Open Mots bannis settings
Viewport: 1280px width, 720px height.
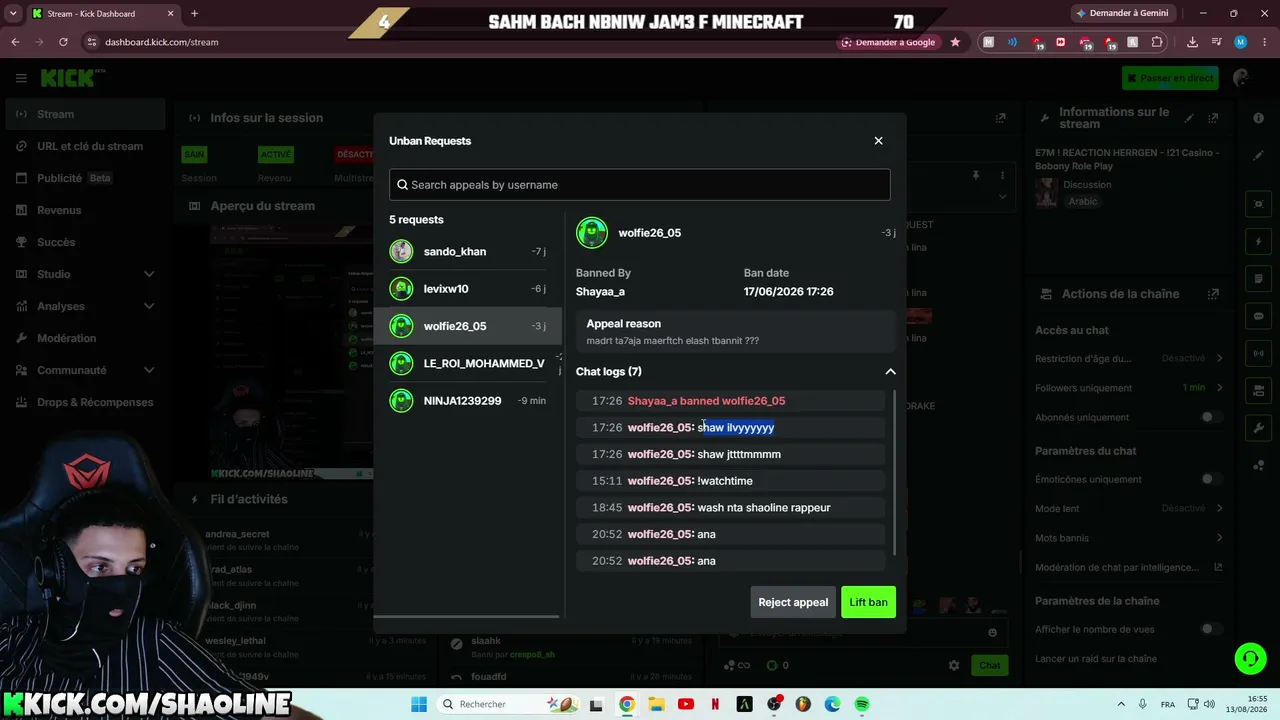tap(1128, 538)
